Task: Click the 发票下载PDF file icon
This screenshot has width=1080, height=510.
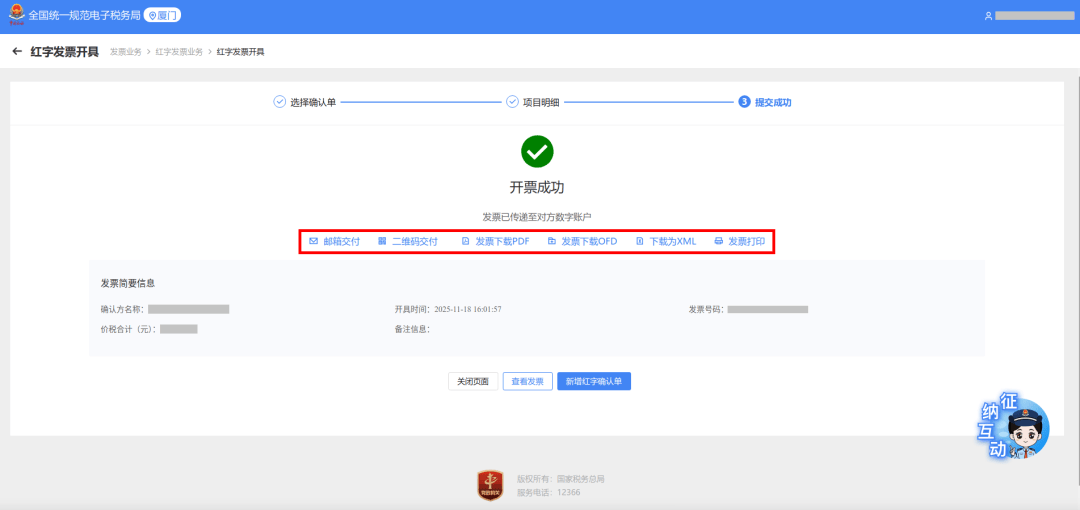Action: tap(465, 241)
